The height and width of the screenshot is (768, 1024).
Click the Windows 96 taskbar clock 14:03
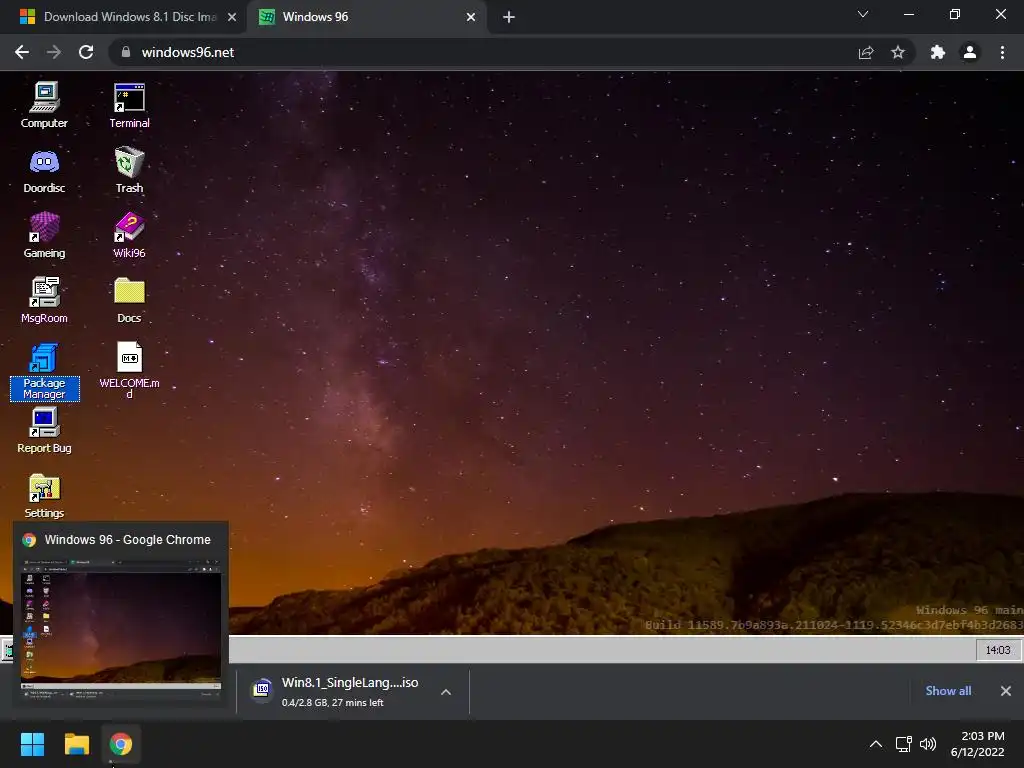pyautogui.click(x=997, y=650)
